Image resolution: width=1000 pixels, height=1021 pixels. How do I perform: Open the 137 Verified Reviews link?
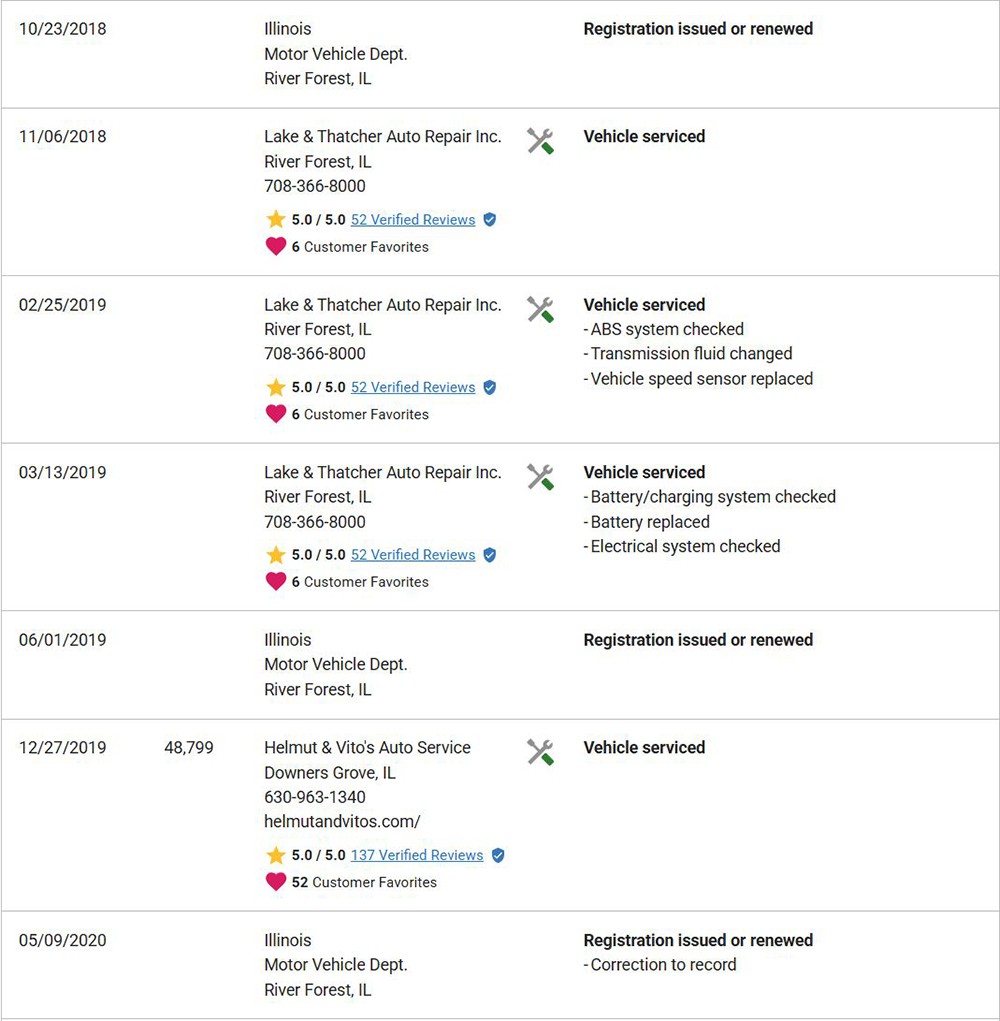[x=417, y=855]
